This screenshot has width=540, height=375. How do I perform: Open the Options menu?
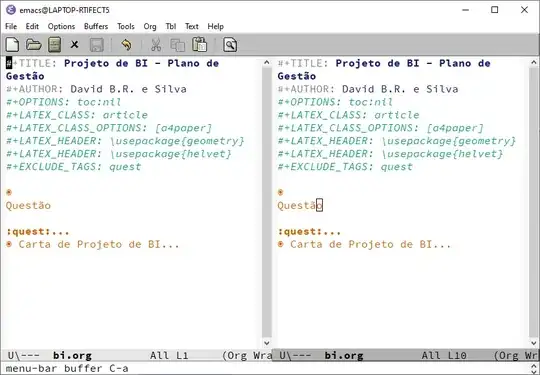pyautogui.click(x=61, y=27)
